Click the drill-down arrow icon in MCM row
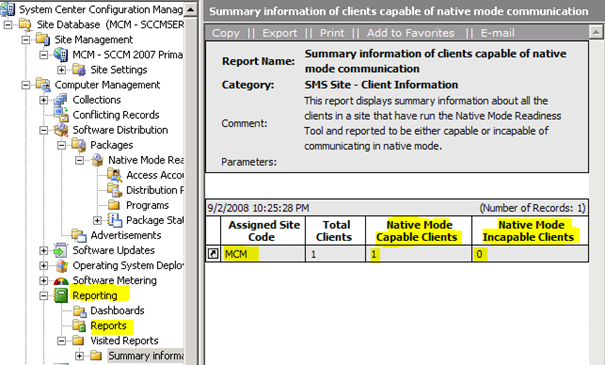Image resolution: width=605 pixels, height=365 pixels. tap(213, 253)
